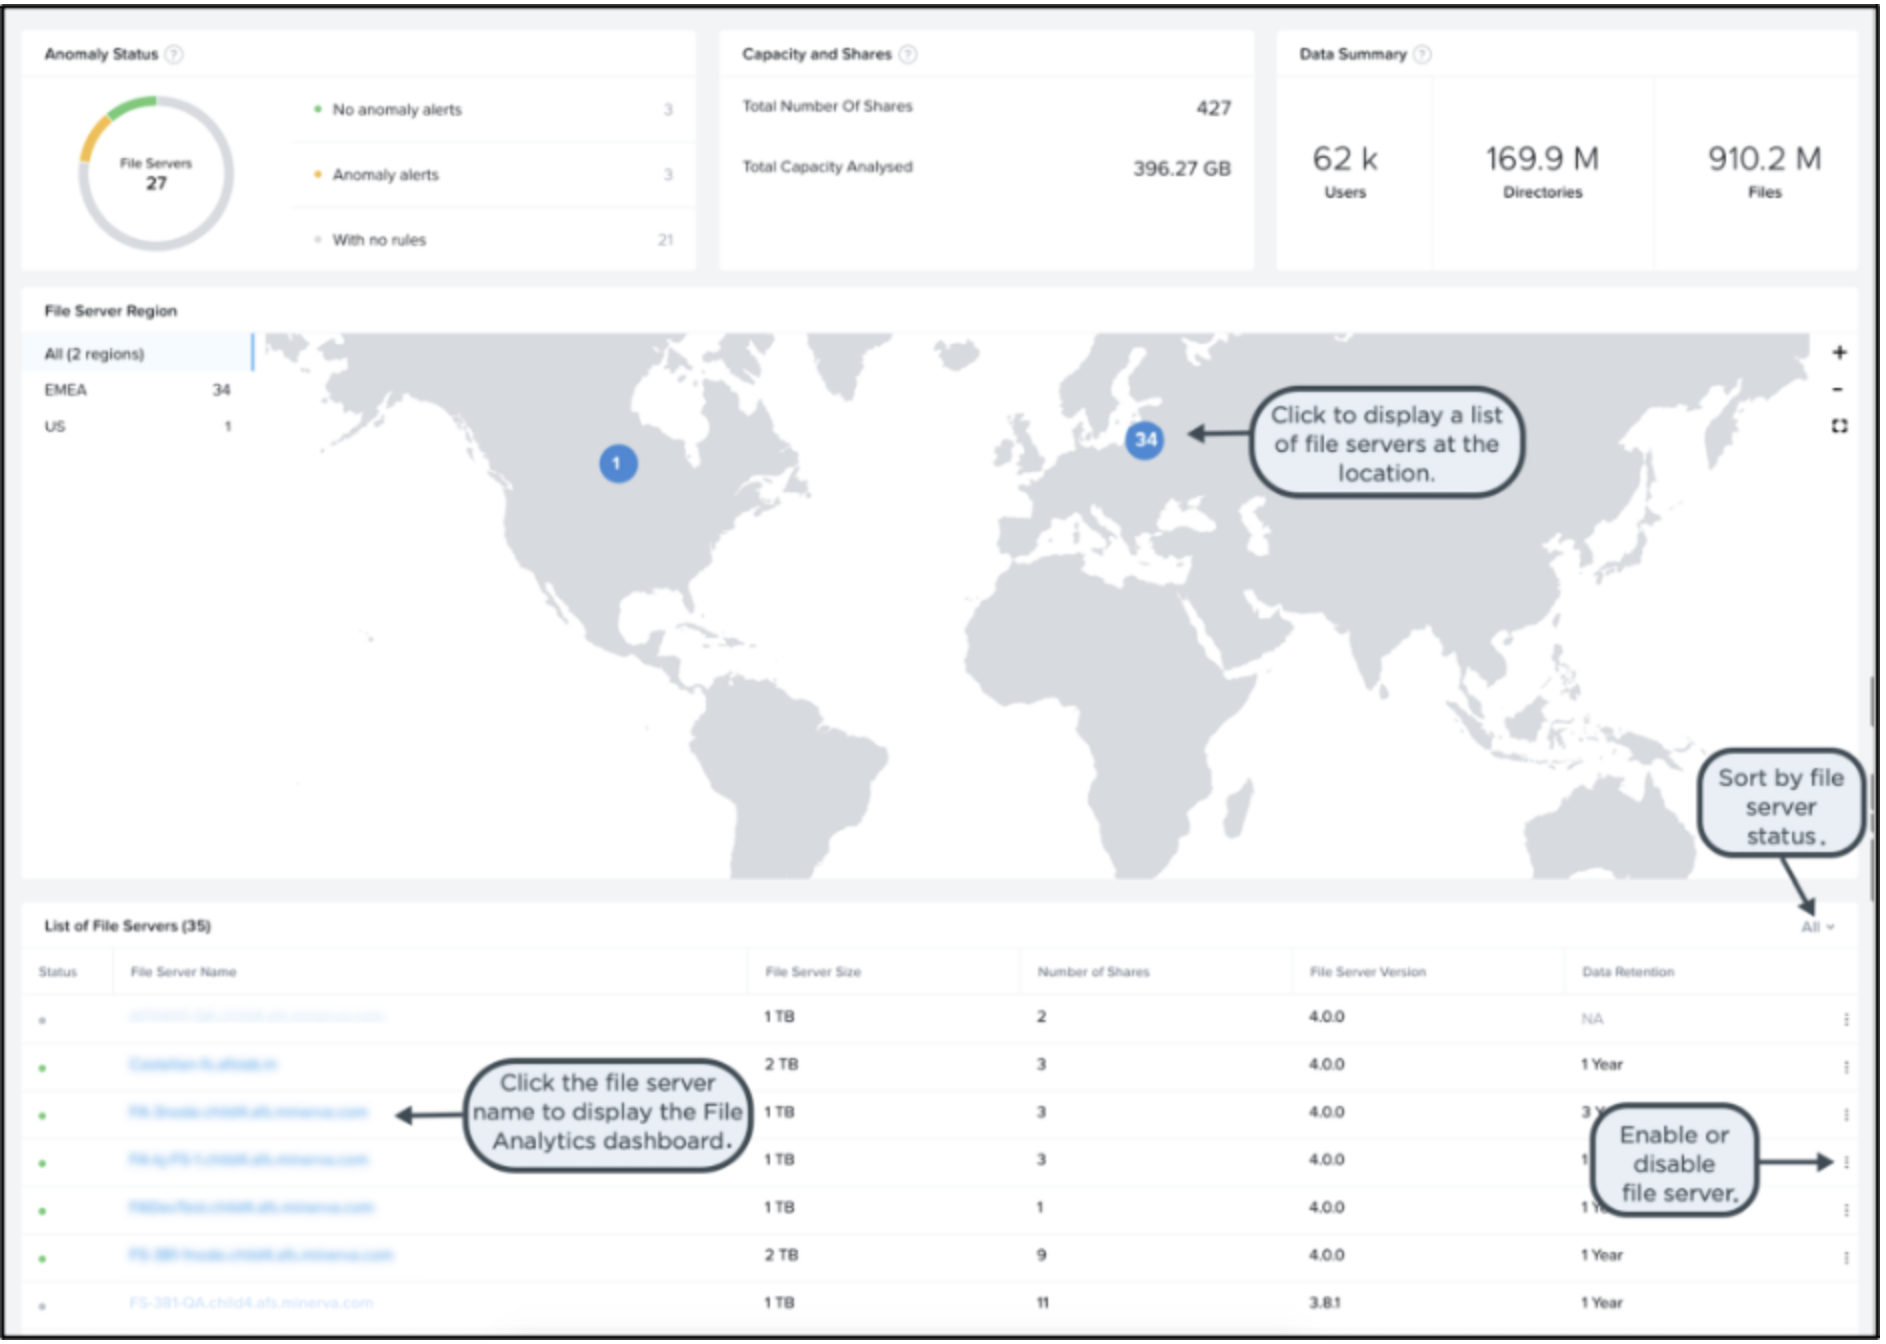
Task: Click the File Server Name column header
Action: [184, 972]
